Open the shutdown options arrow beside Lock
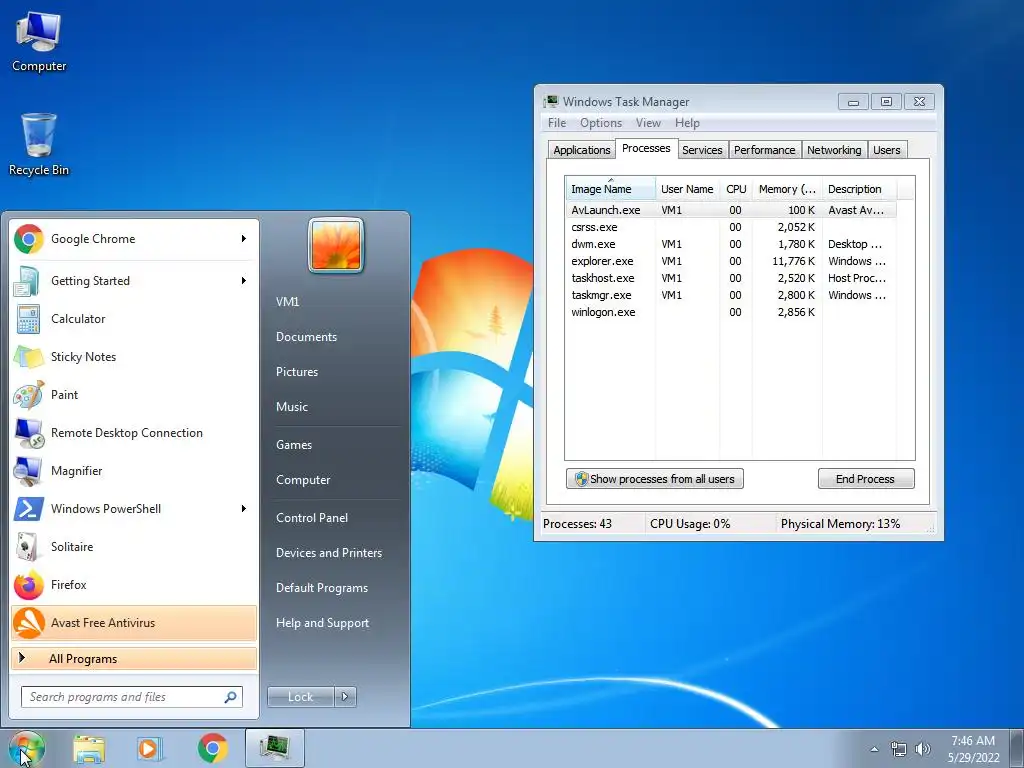Screen dimensions: 1024x768 coord(345,697)
